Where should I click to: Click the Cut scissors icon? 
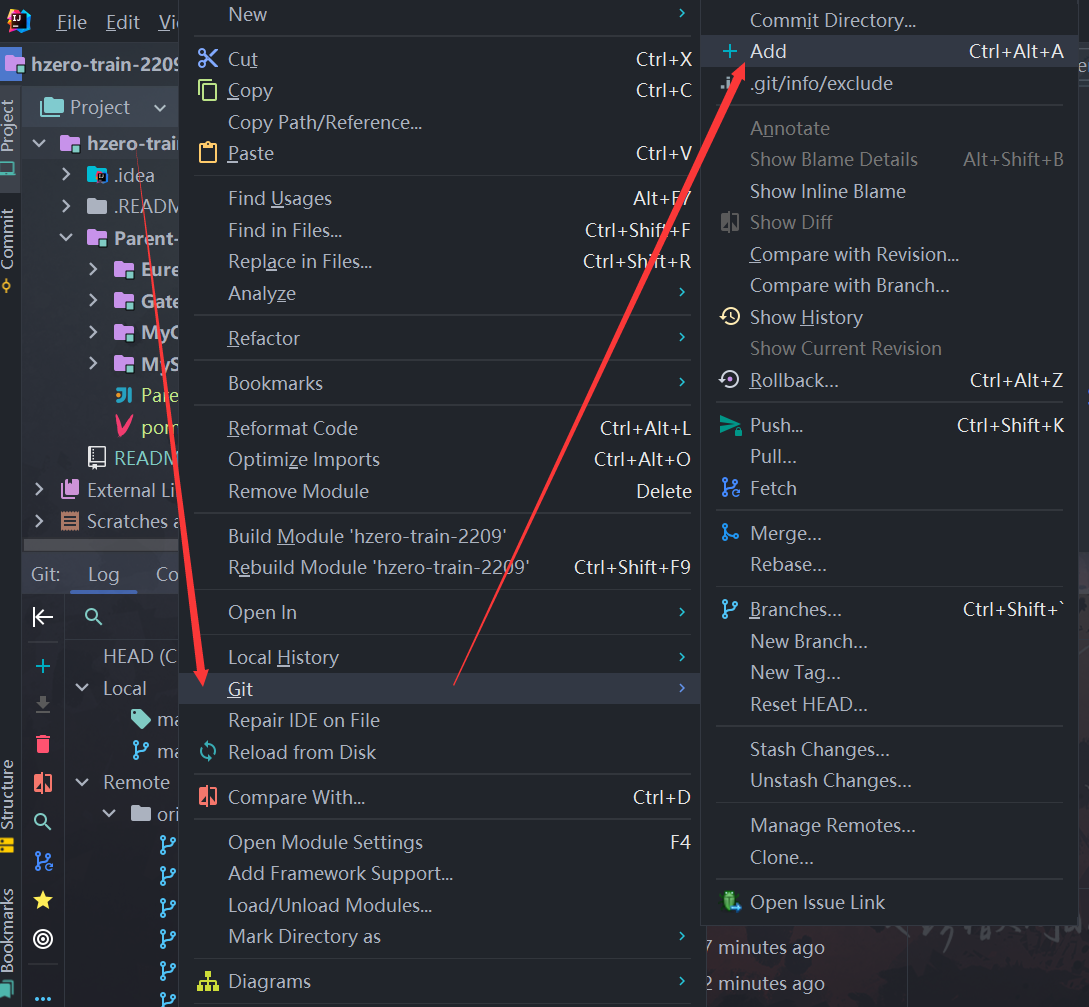pyautogui.click(x=208, y=59)
